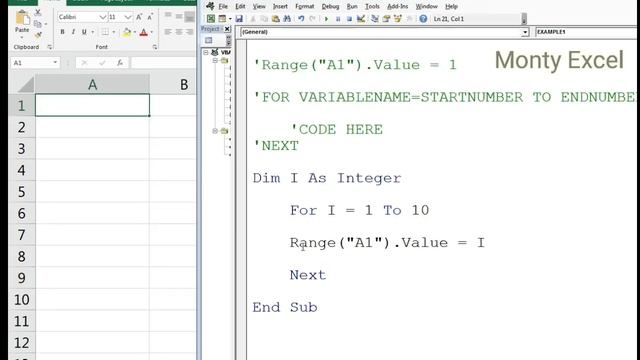Click the 'End Sub' code line

[x=284, y=307]
